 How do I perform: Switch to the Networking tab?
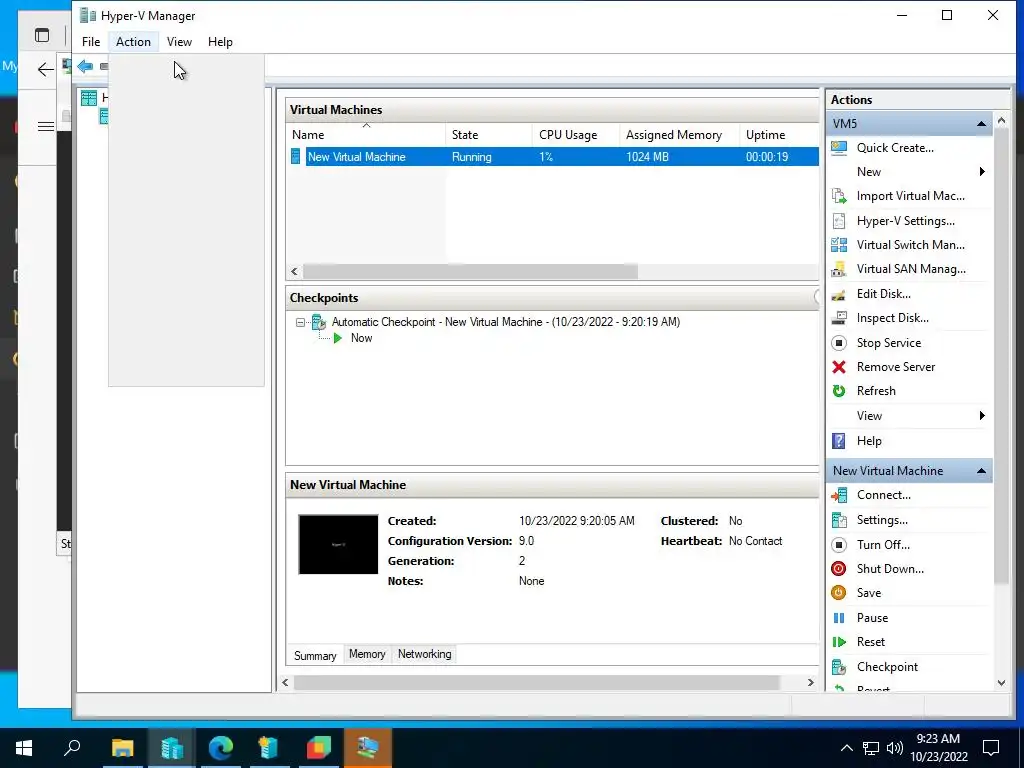coord(424,654)
